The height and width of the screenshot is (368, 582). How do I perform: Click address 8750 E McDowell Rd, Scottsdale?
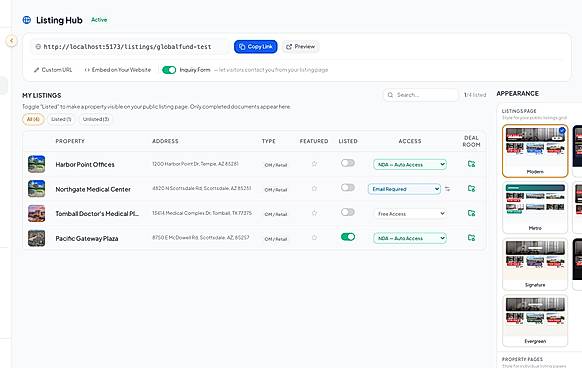(200, 237)
